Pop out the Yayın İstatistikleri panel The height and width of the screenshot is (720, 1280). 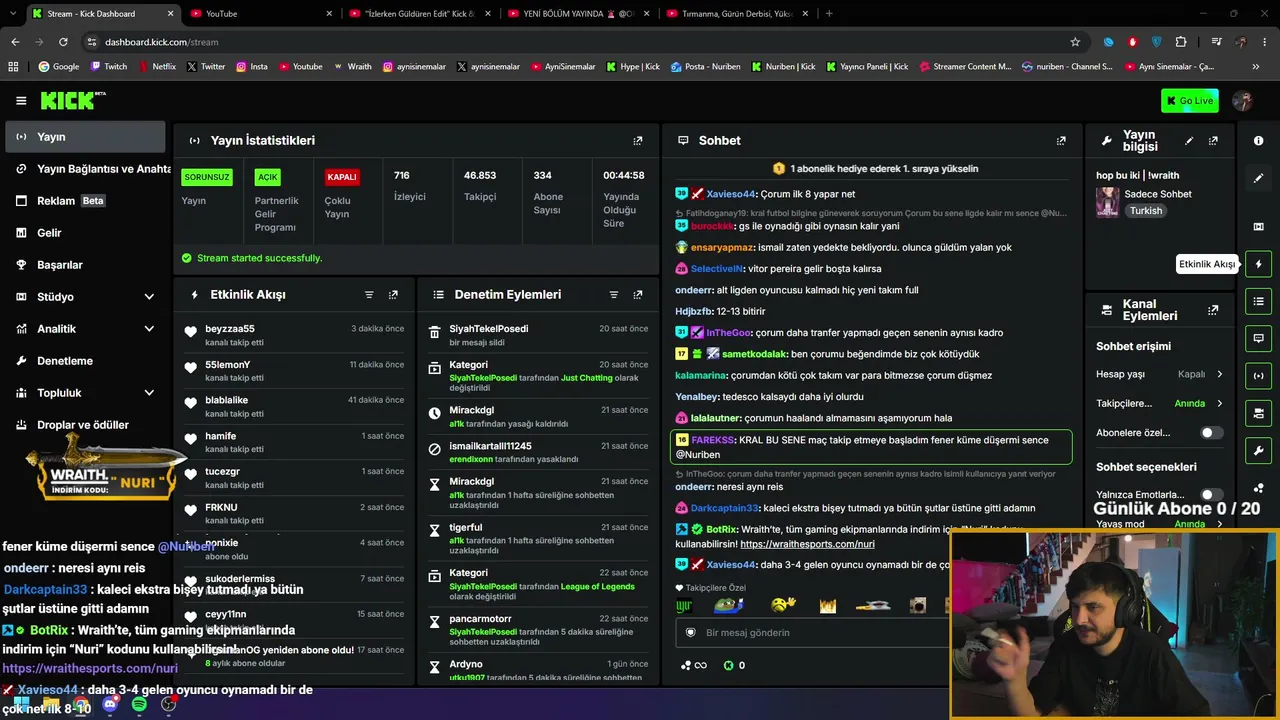click(x=638, y=141)
